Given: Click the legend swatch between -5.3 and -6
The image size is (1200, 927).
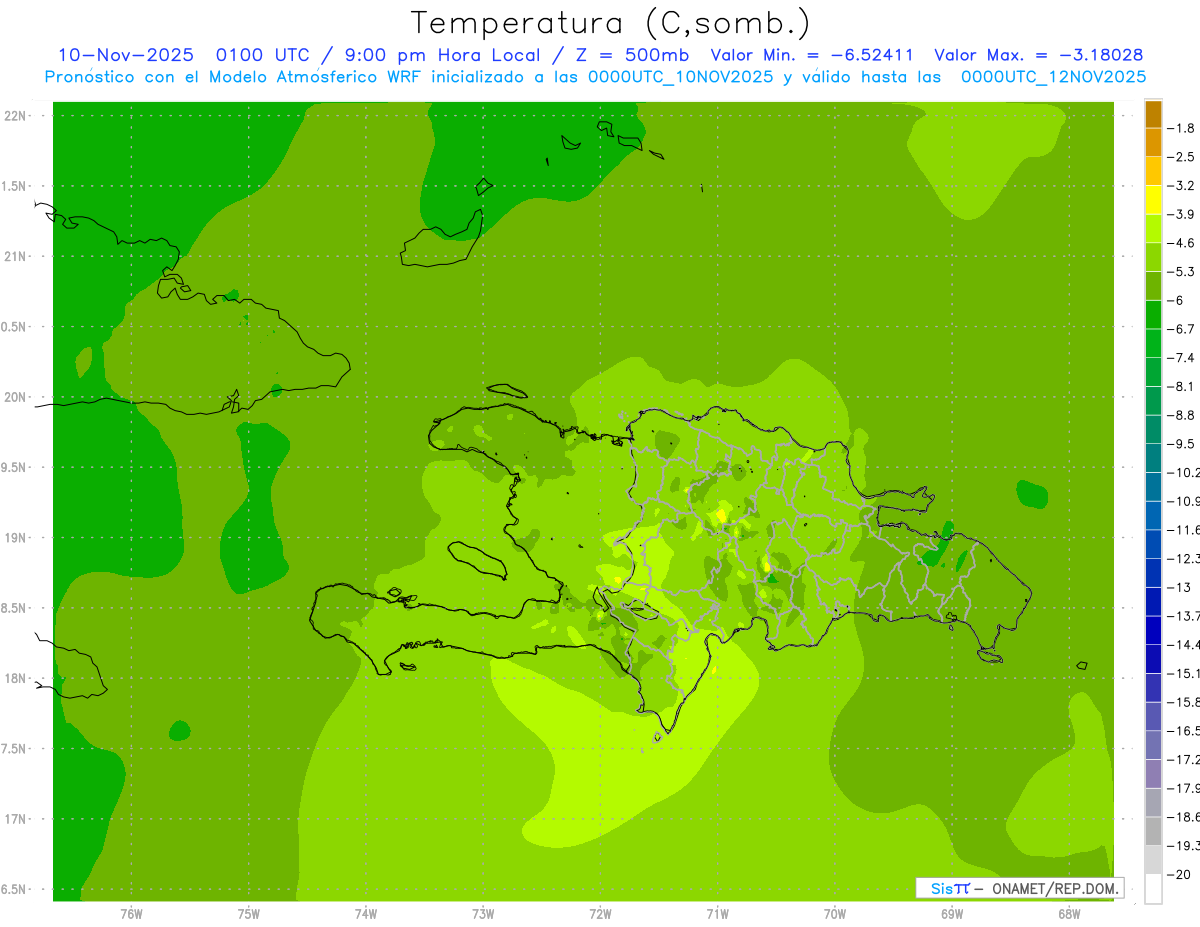Looking at the screenshot, I should click(1153, 286).
